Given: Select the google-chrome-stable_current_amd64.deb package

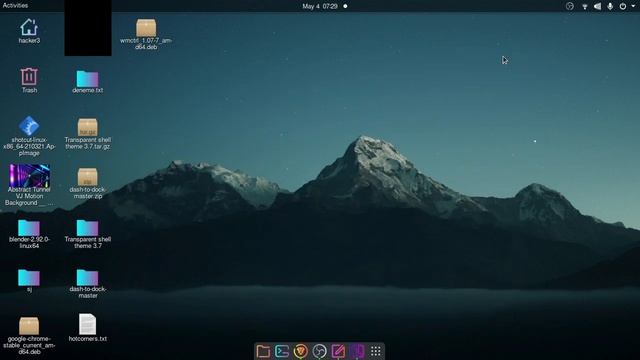Looking at the screenshot, I should pyautogui.click(x=29, y=326).
